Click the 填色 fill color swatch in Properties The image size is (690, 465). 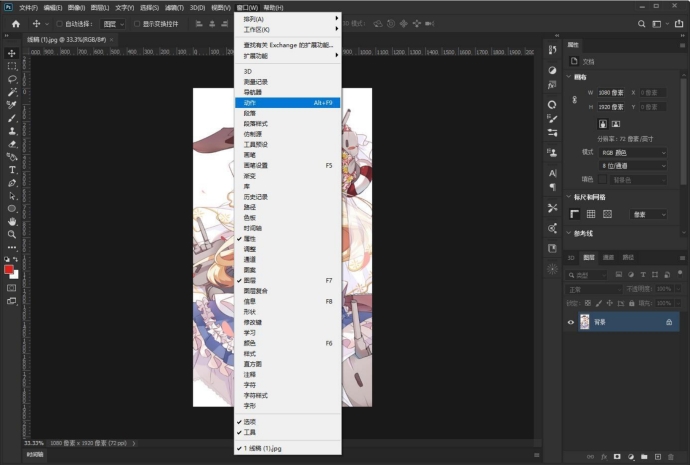pyautogui.click(x=602, y=179)
